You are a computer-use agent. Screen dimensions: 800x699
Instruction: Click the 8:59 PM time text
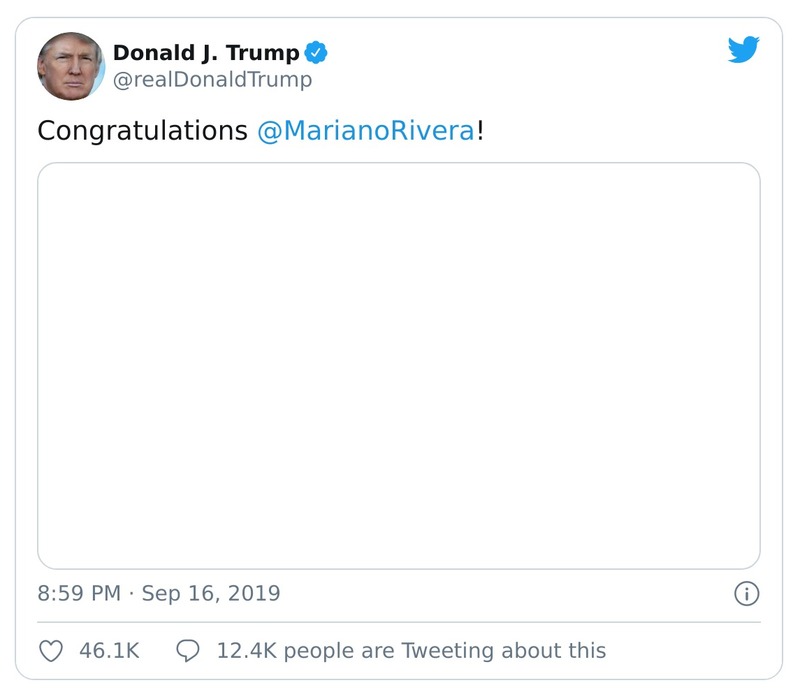click(76, 592)
